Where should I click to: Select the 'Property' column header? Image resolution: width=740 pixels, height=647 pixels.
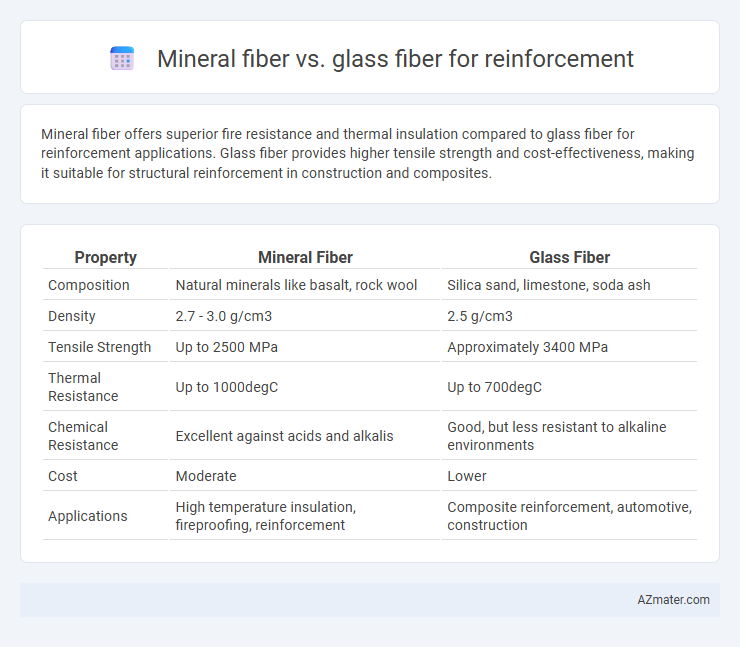105,257
